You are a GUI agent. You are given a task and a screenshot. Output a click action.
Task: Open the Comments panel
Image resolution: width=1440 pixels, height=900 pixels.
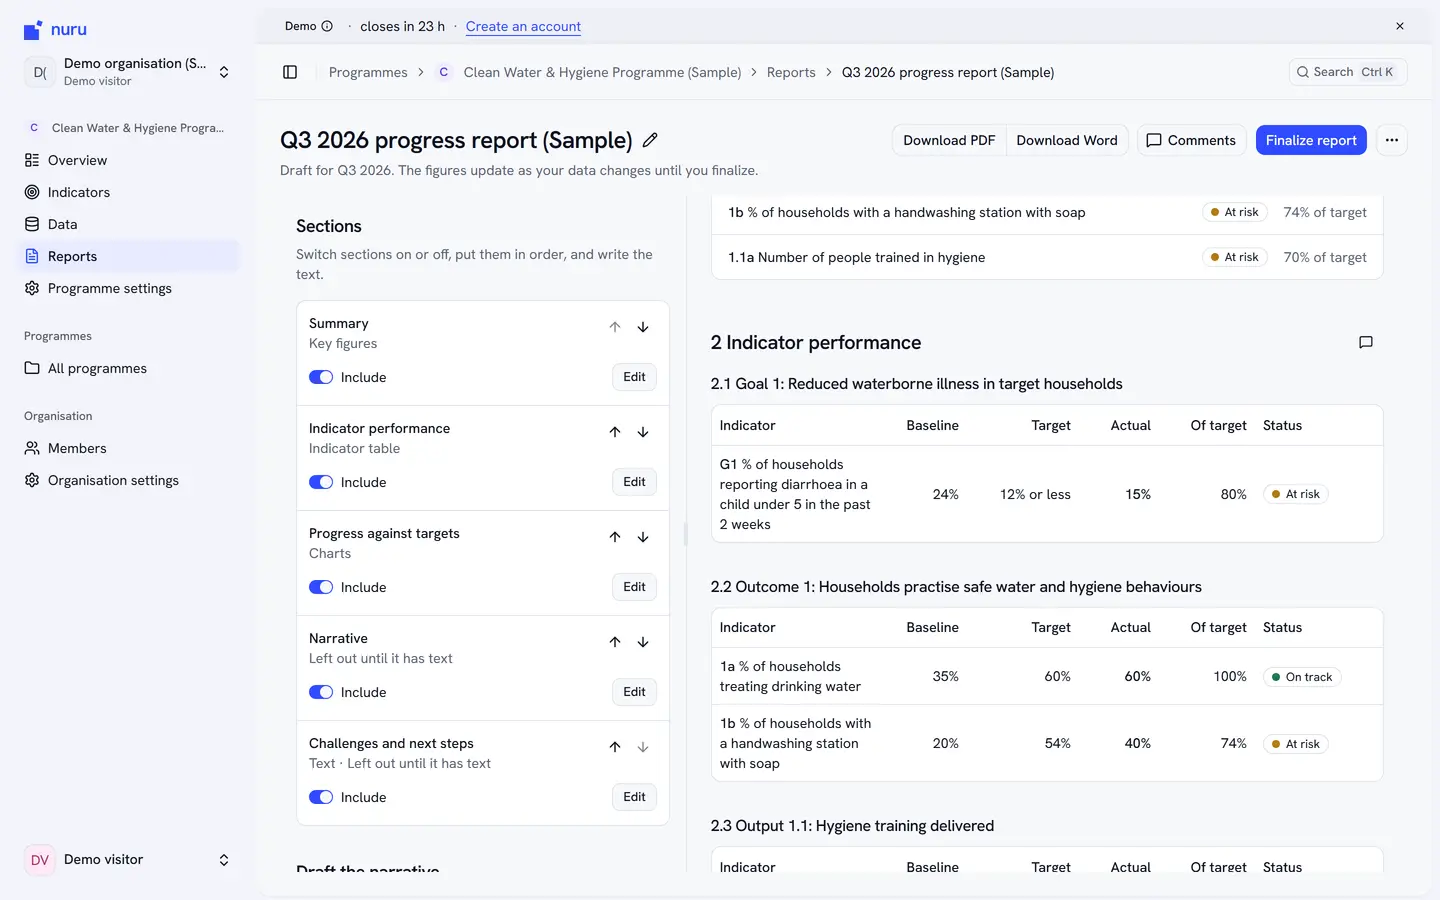pyautogui.click(x=1191, y=140)
